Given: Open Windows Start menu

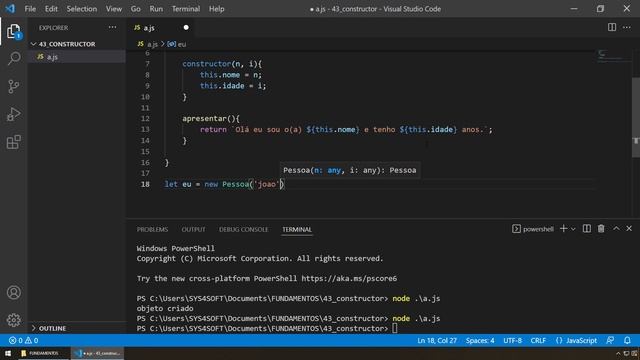Looking at the screenshot, I should 8,353.
